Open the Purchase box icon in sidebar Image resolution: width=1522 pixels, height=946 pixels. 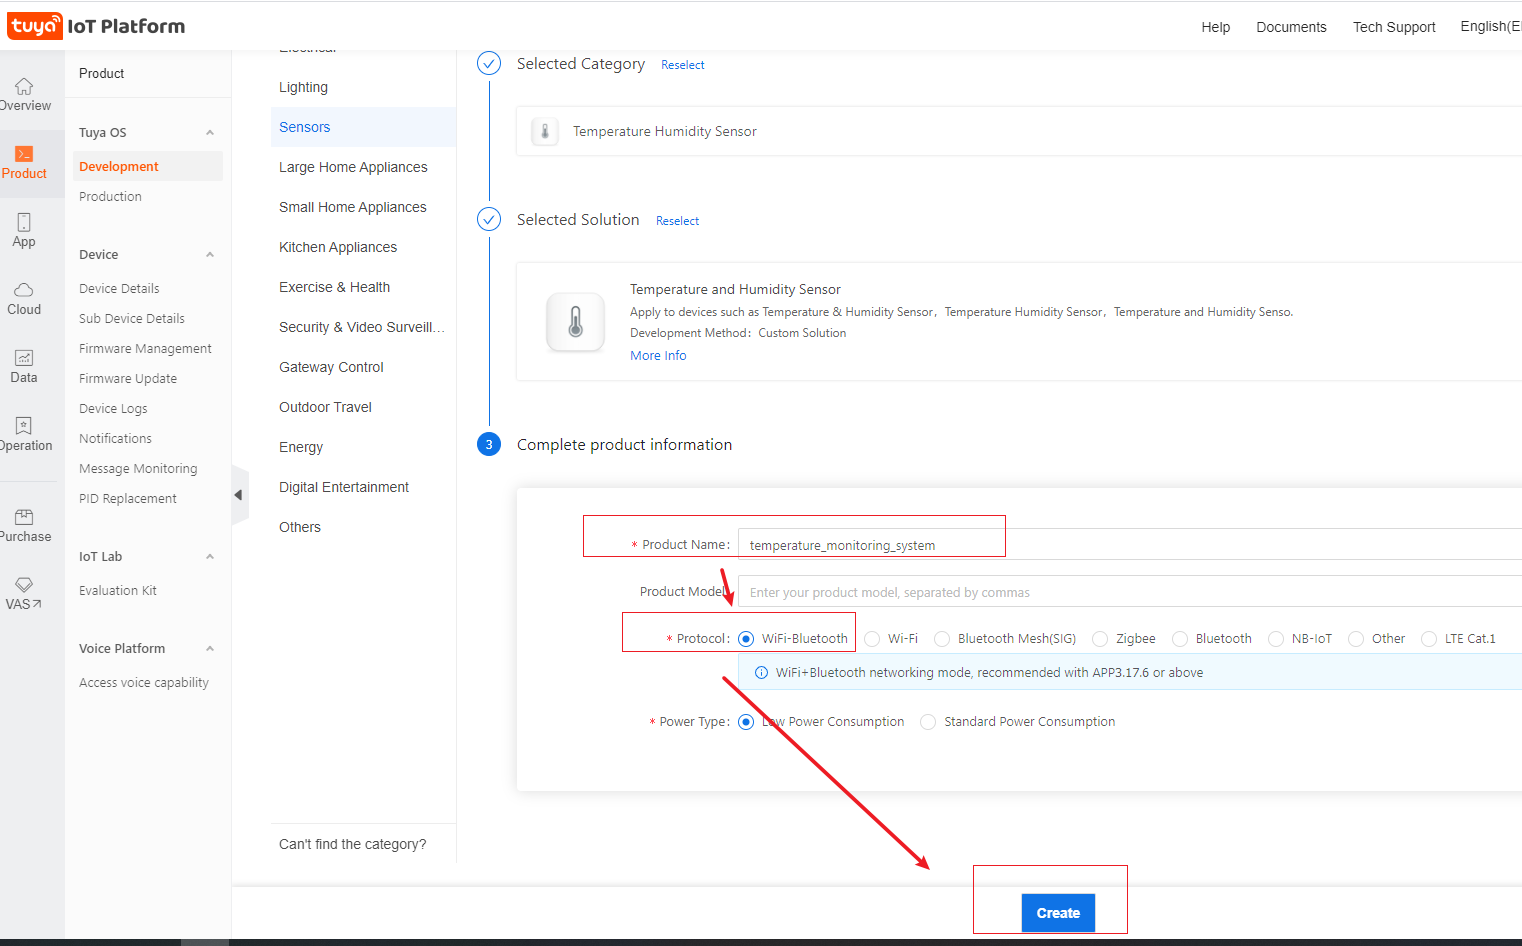[x=24, y=517]
